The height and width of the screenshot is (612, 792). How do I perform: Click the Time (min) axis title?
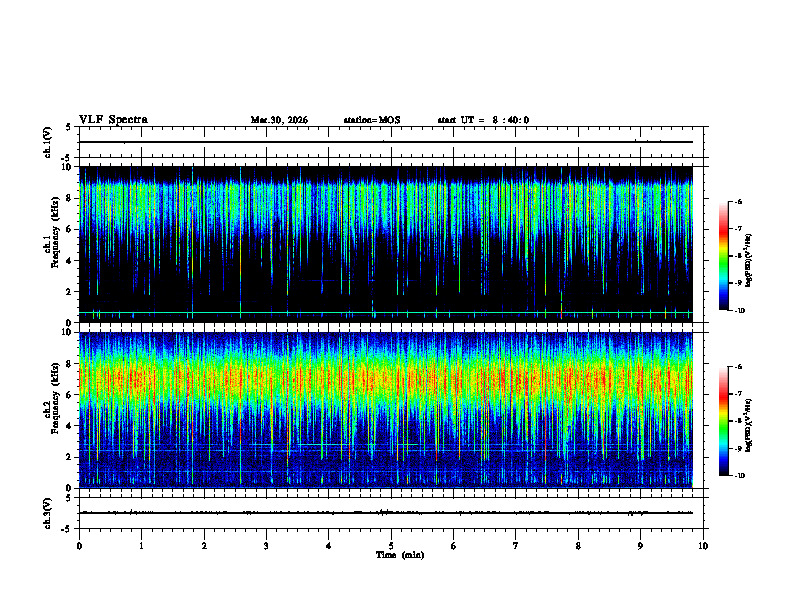point(400,555)
